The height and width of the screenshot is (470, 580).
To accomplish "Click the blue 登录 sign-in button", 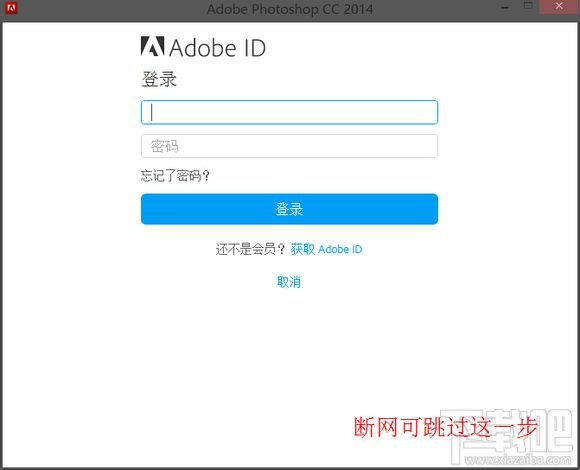I will coord(289,209).
